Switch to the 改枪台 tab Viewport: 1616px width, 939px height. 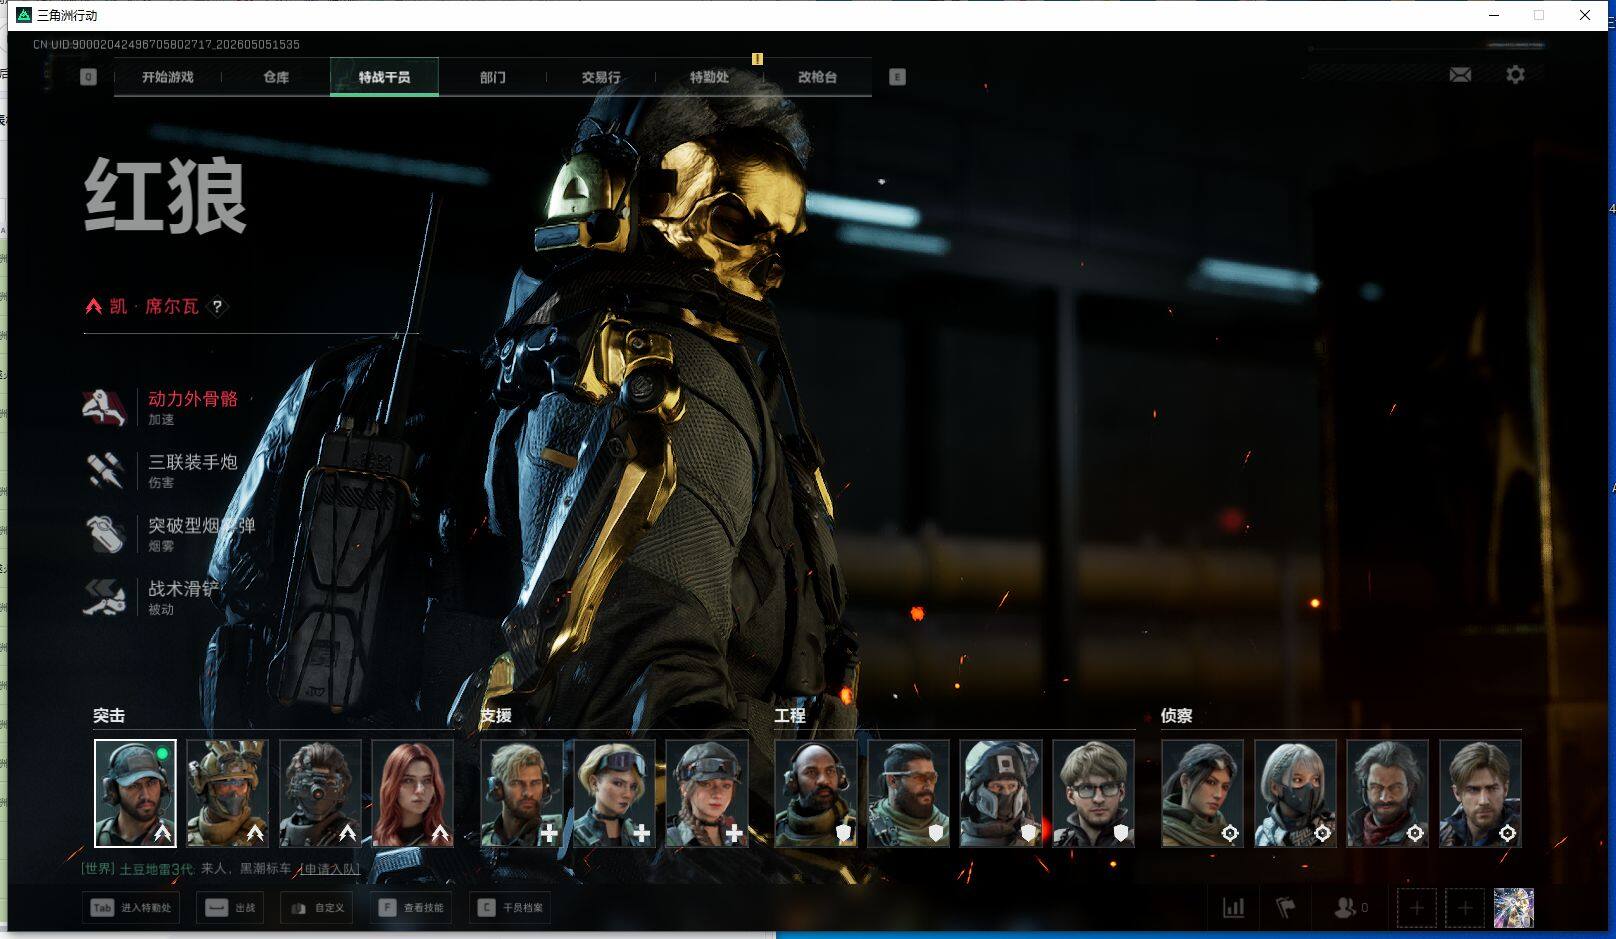[x=817, y=77]
